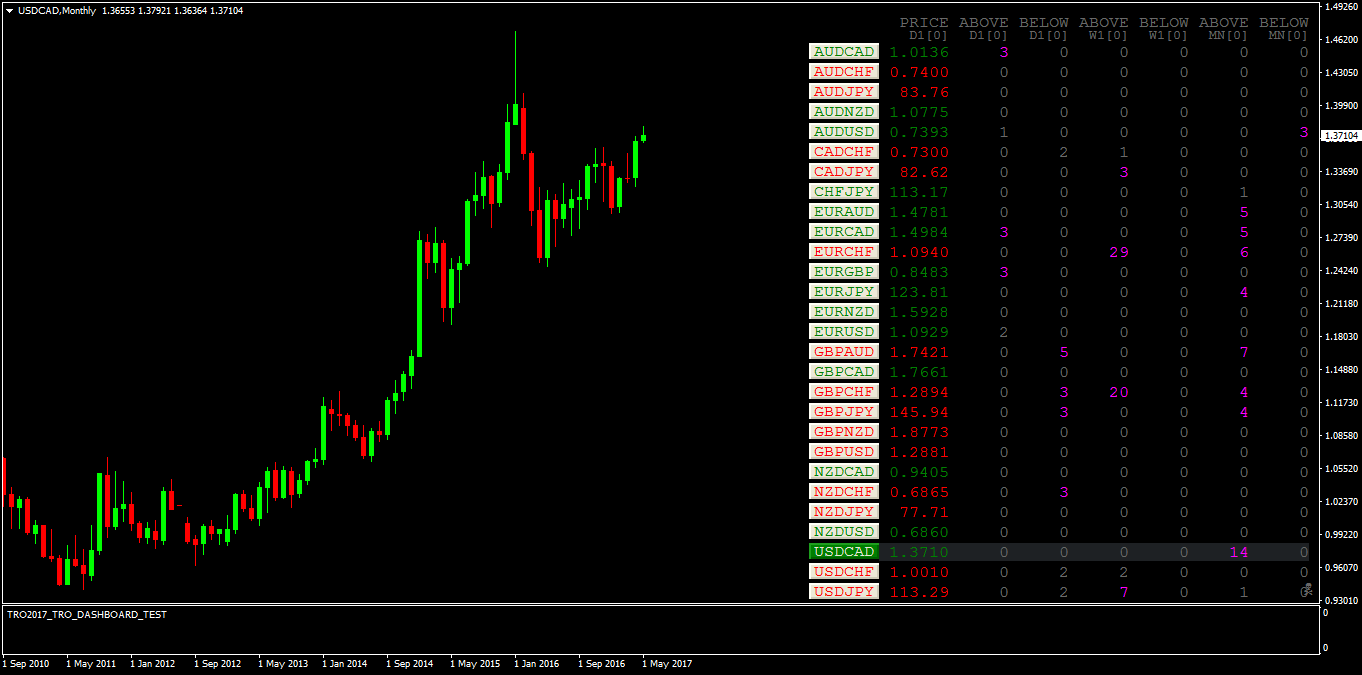Load the GBPJPY symbol

[844, 412]
